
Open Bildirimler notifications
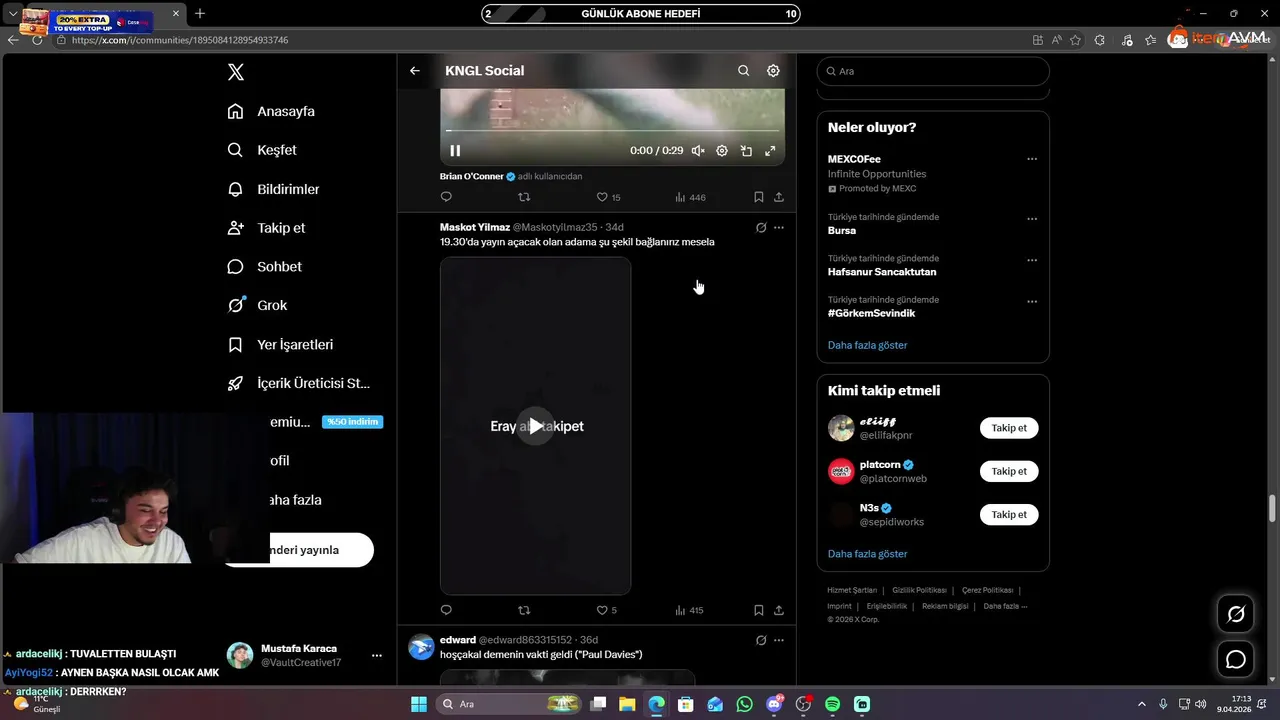(273, 189)
